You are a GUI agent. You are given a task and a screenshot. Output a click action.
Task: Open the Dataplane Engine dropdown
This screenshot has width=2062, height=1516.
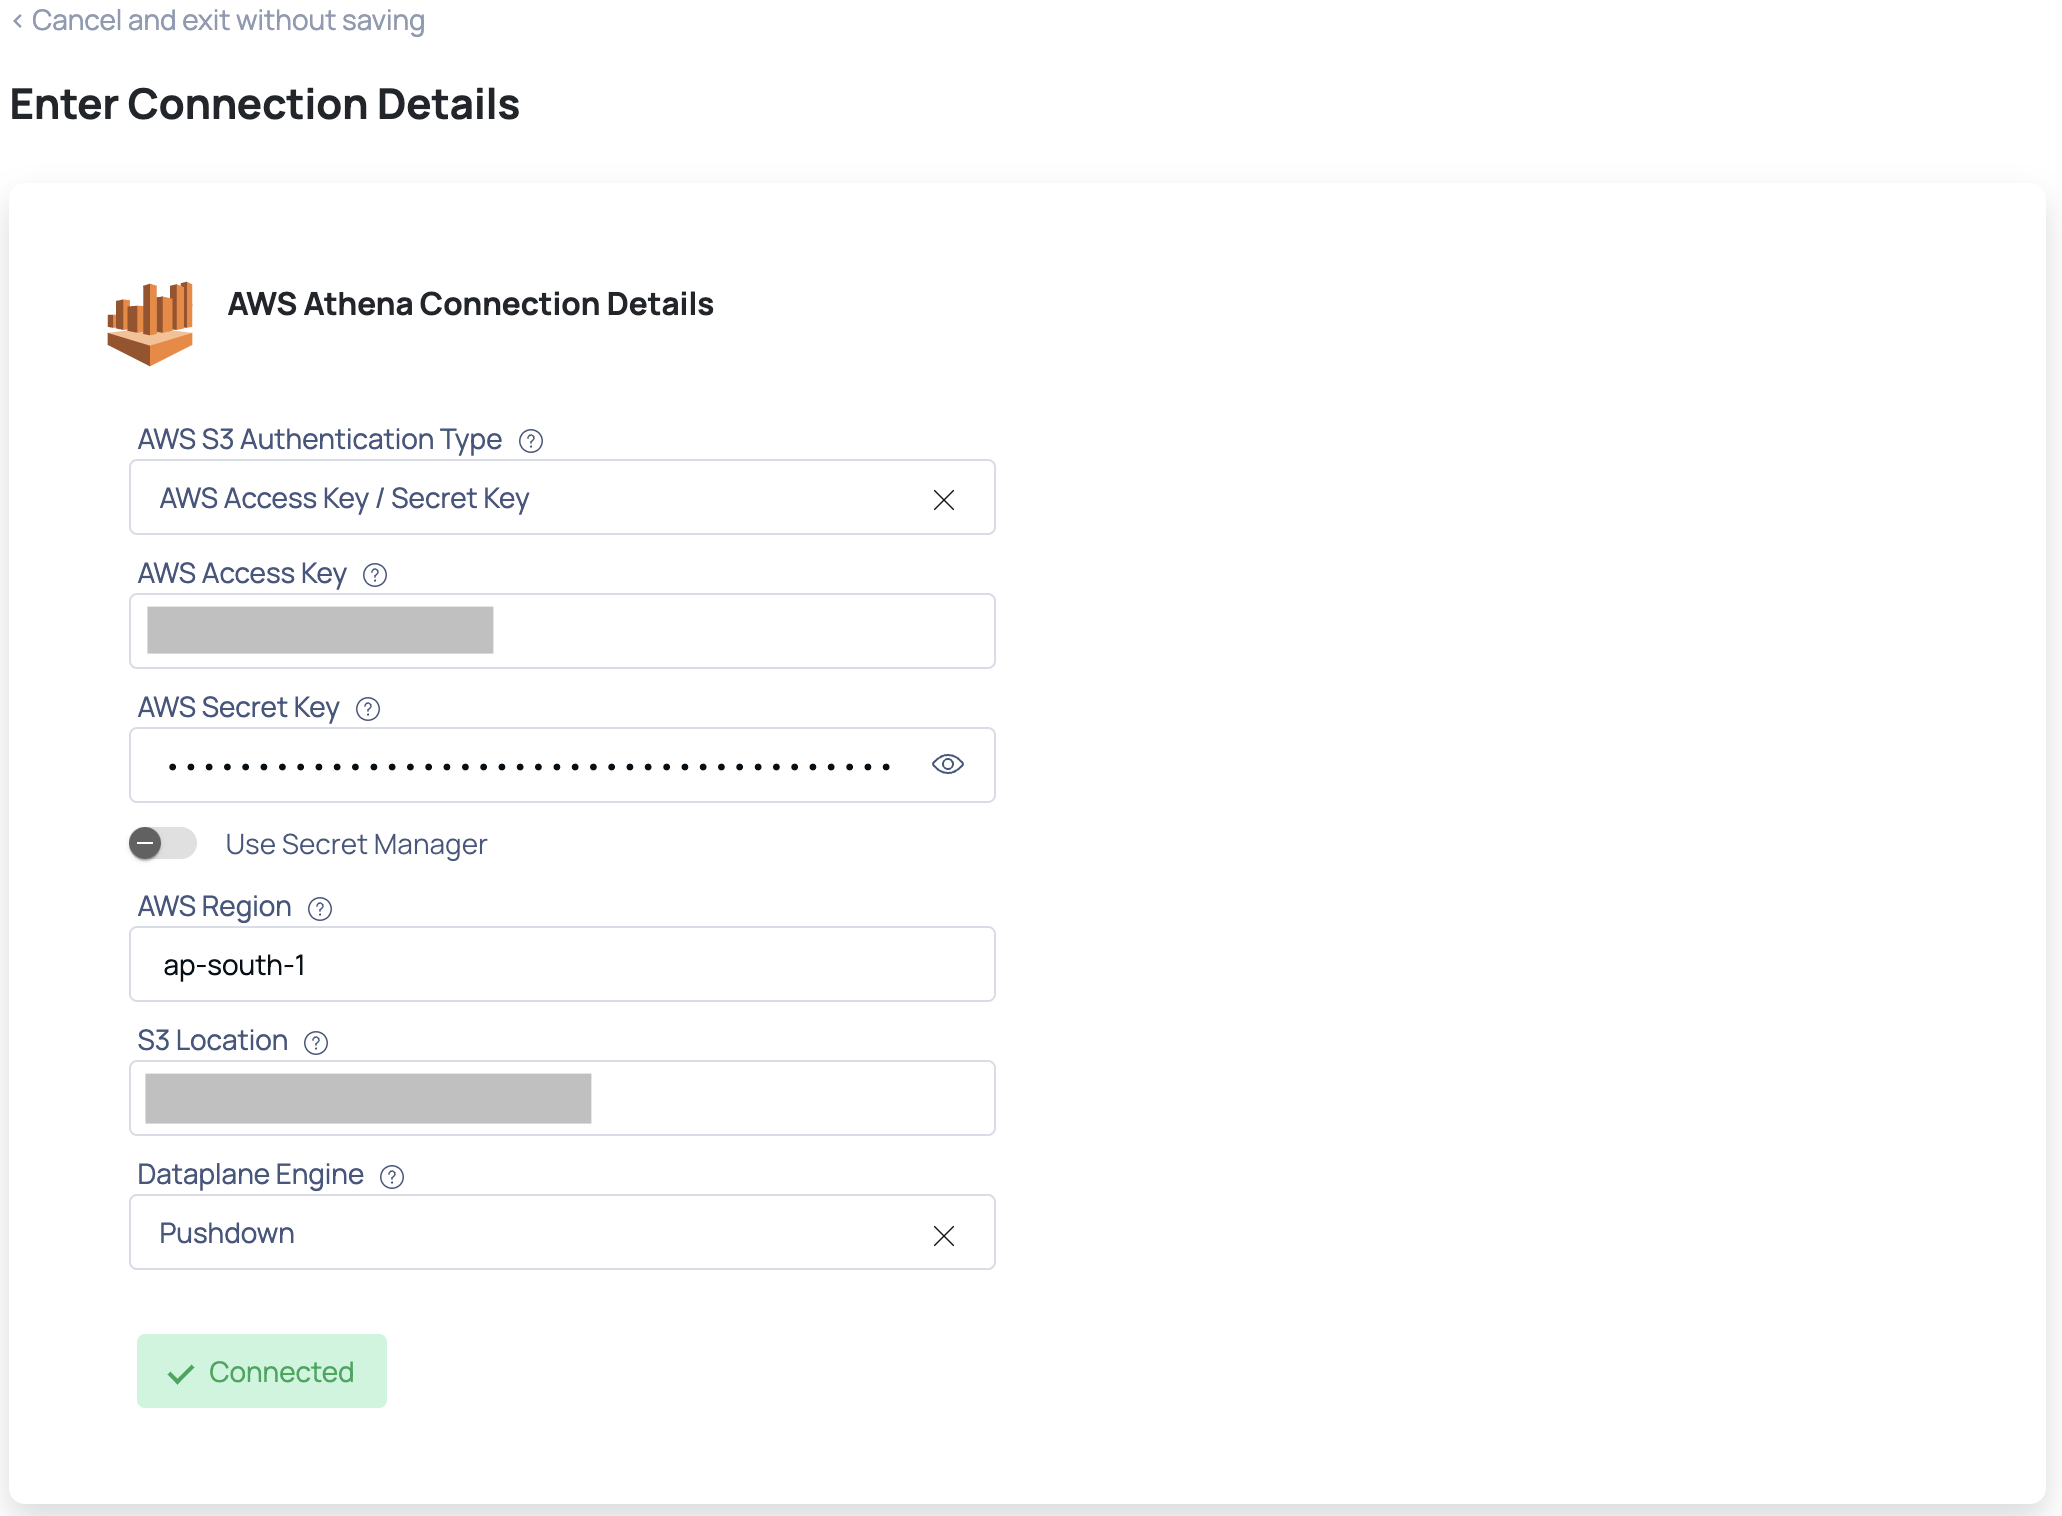562,1232
